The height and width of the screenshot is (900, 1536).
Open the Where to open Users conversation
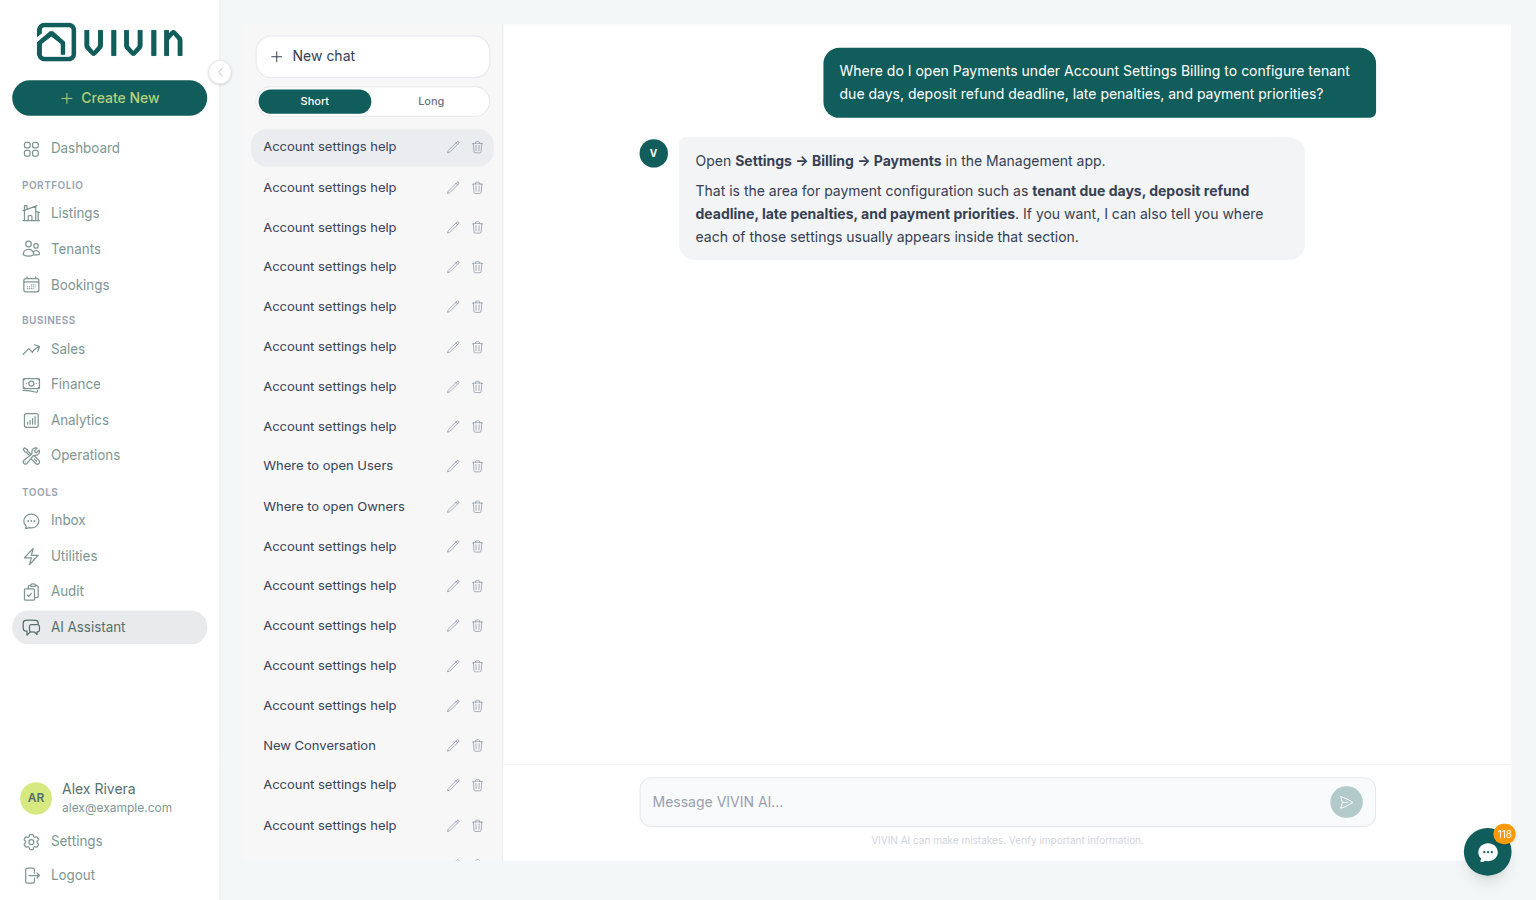[x=372, y=466]
